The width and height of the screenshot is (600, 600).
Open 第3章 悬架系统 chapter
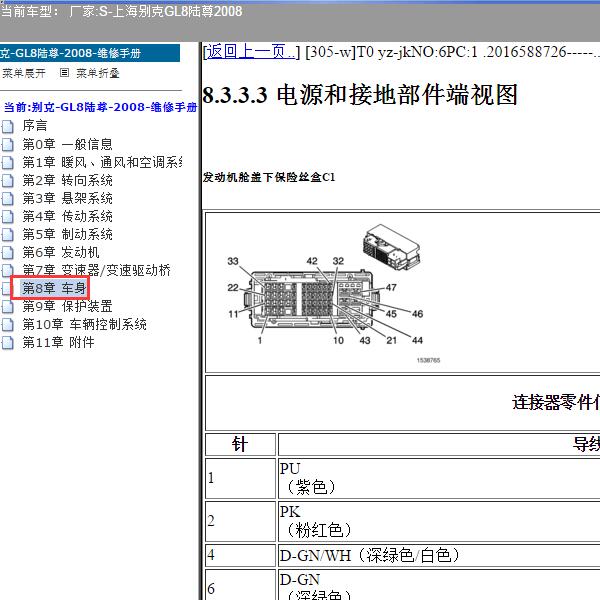coord(67,198)
